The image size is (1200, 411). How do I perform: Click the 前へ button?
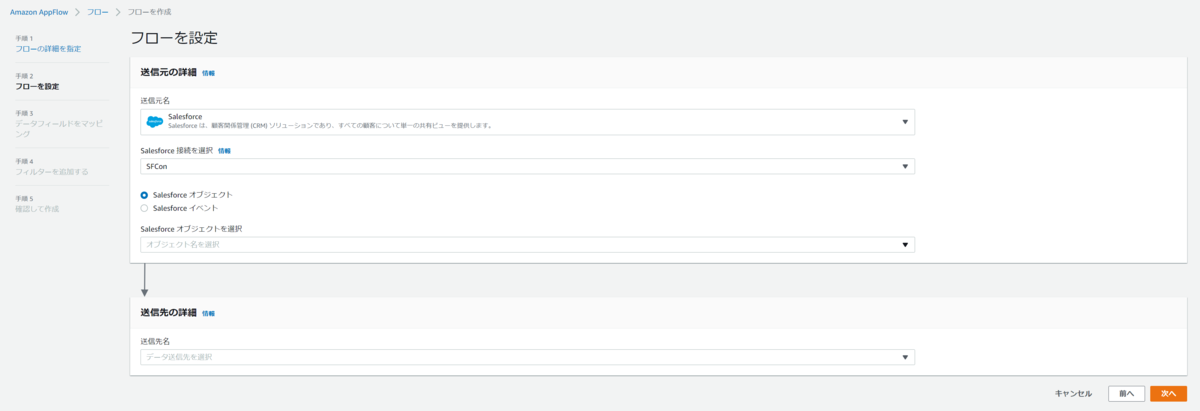pyautogui.click(x=1126, y=394)
